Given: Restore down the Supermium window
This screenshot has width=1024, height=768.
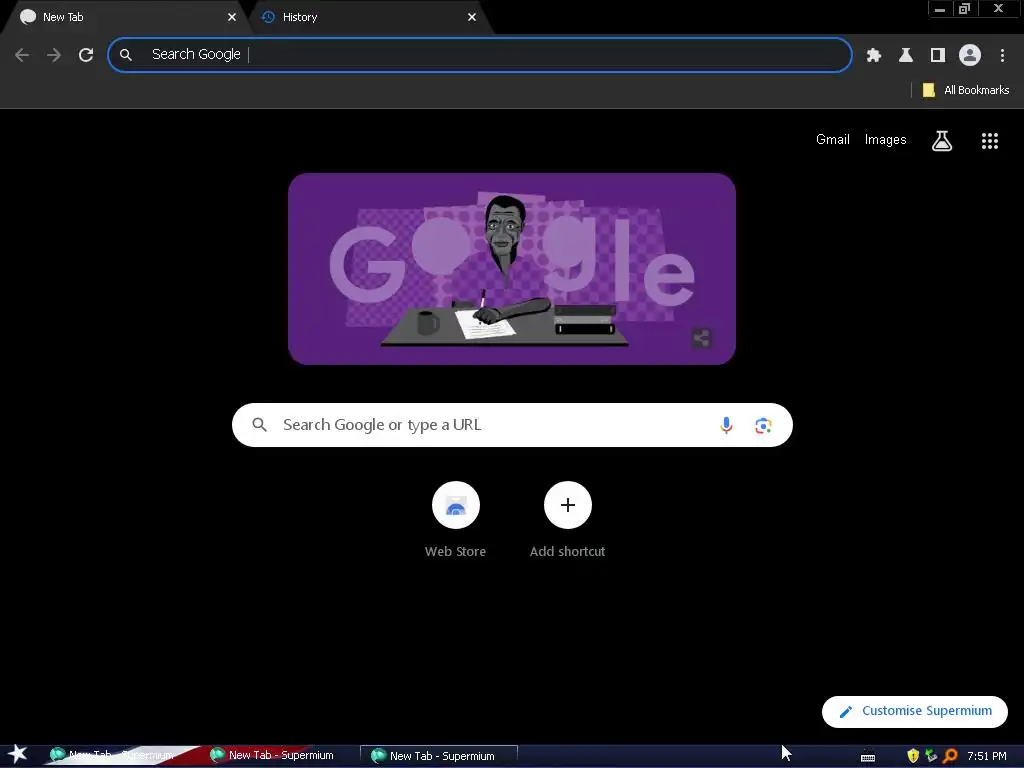Looking at the screenshot, I should pyautogui.click(x=964, y=9).
